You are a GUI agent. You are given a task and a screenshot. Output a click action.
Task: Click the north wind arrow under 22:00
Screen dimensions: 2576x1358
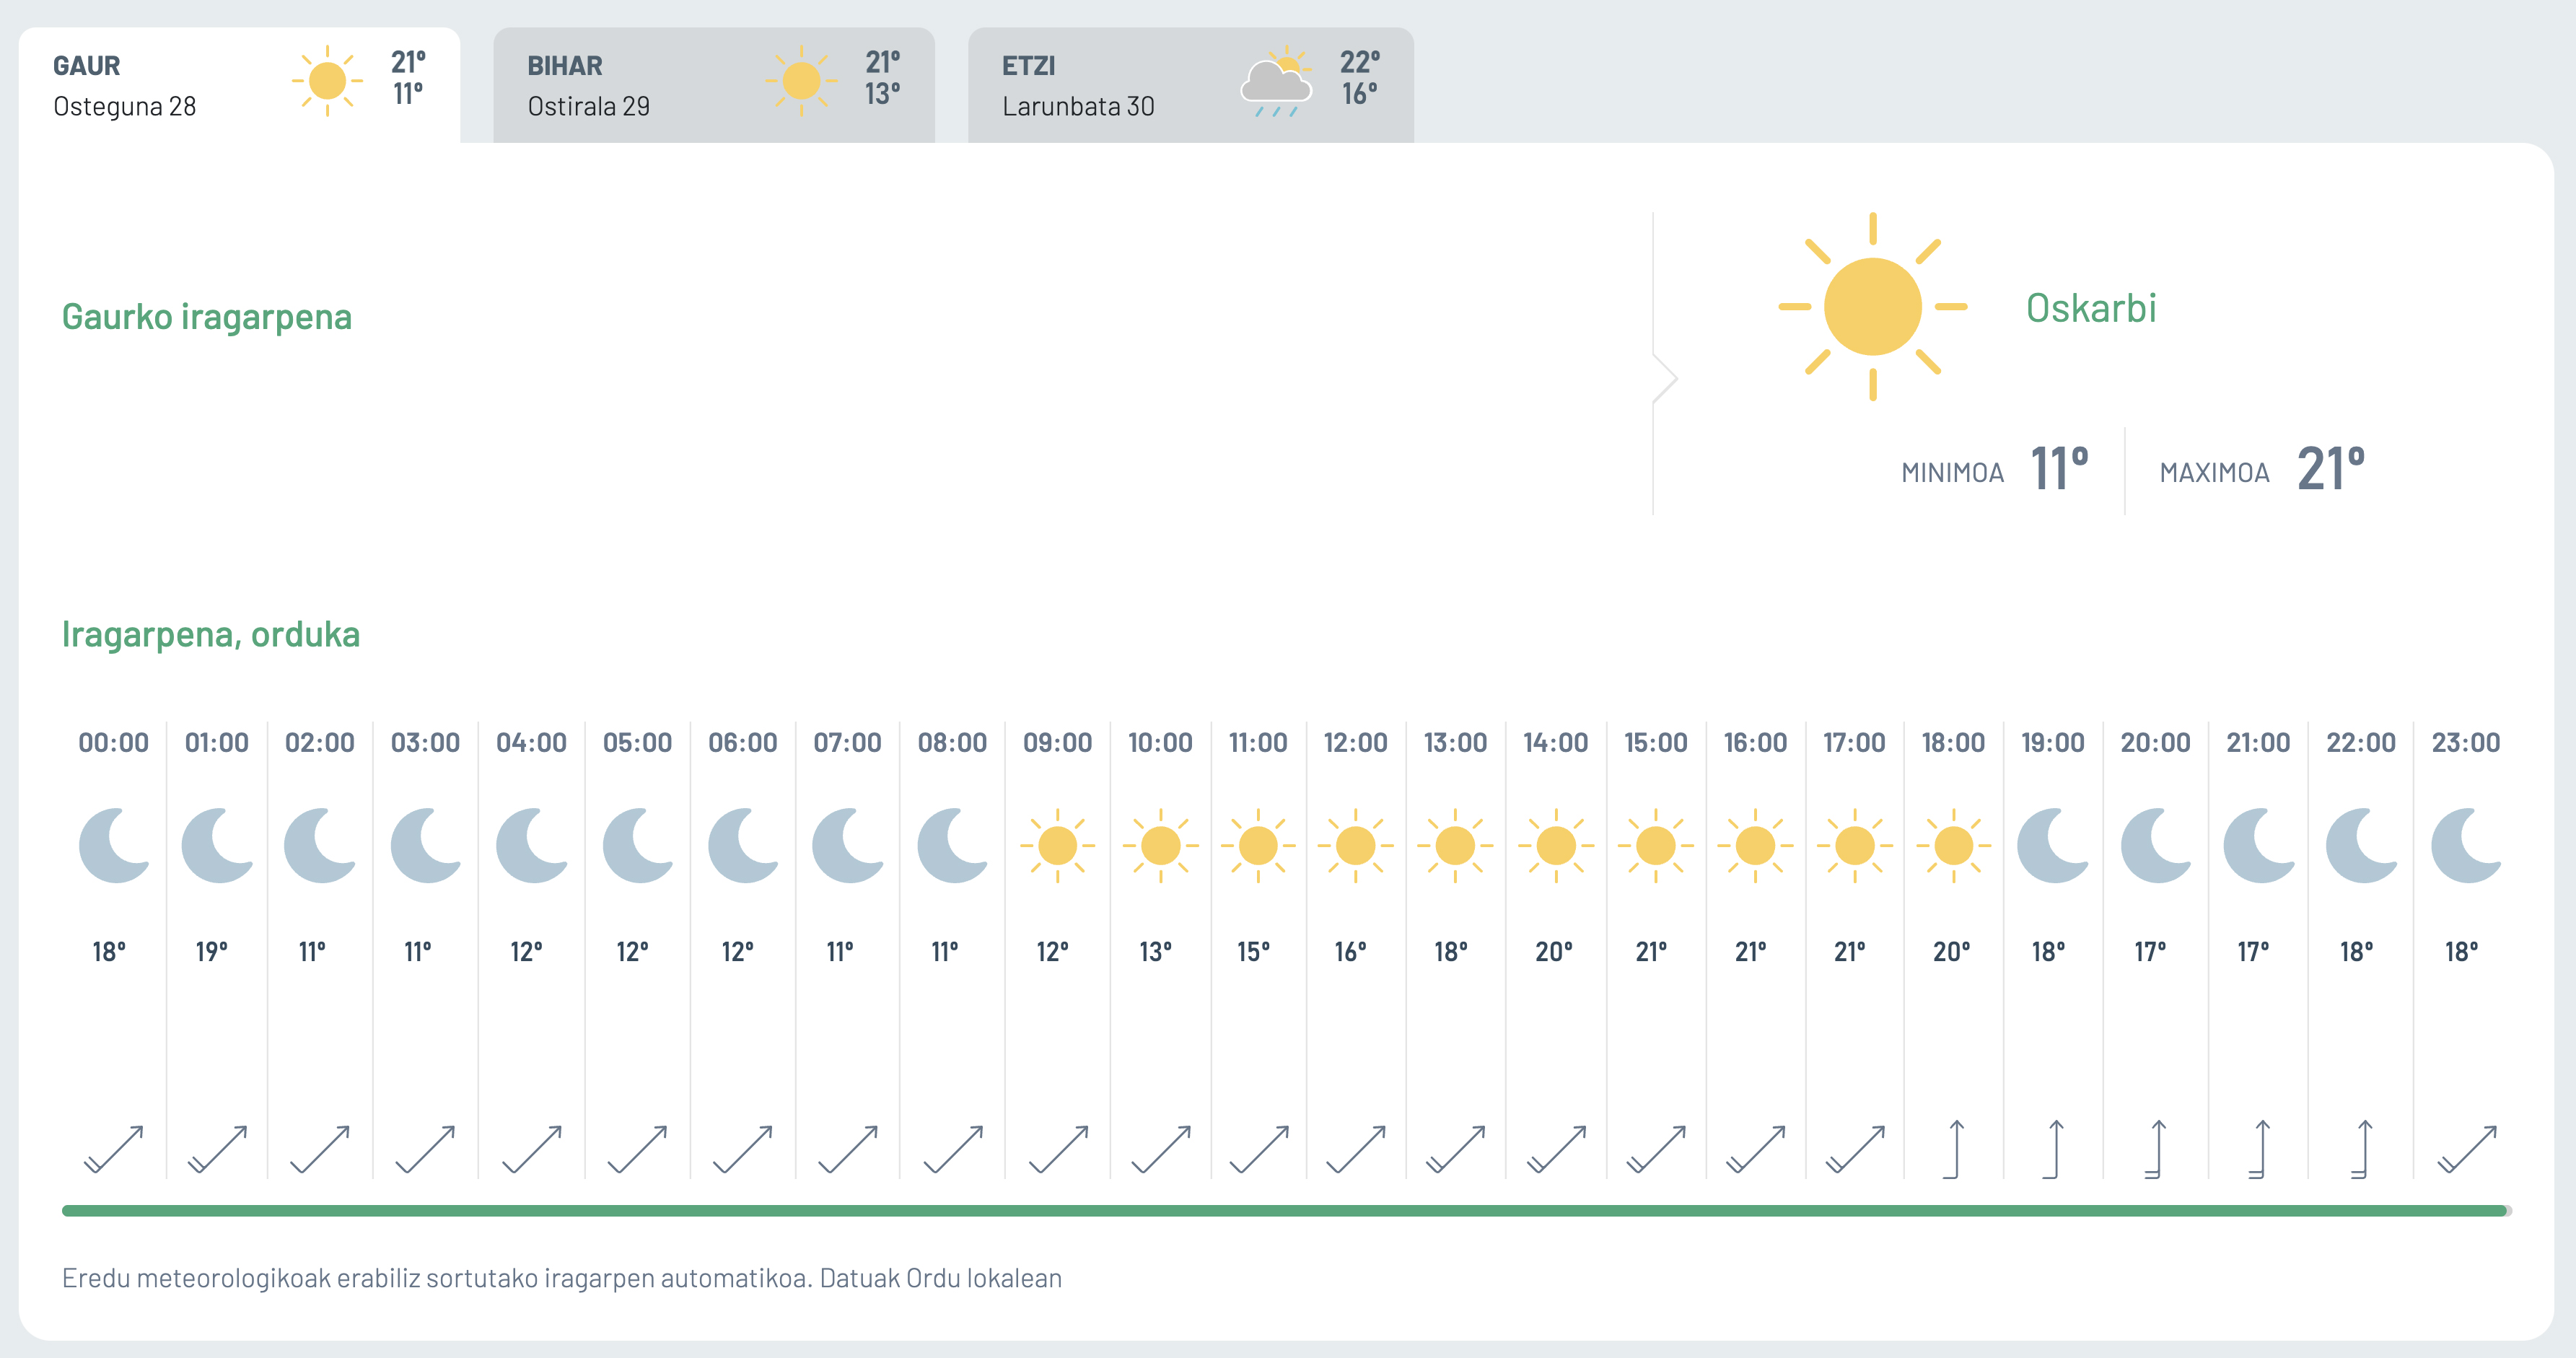coord(2362,1149)
